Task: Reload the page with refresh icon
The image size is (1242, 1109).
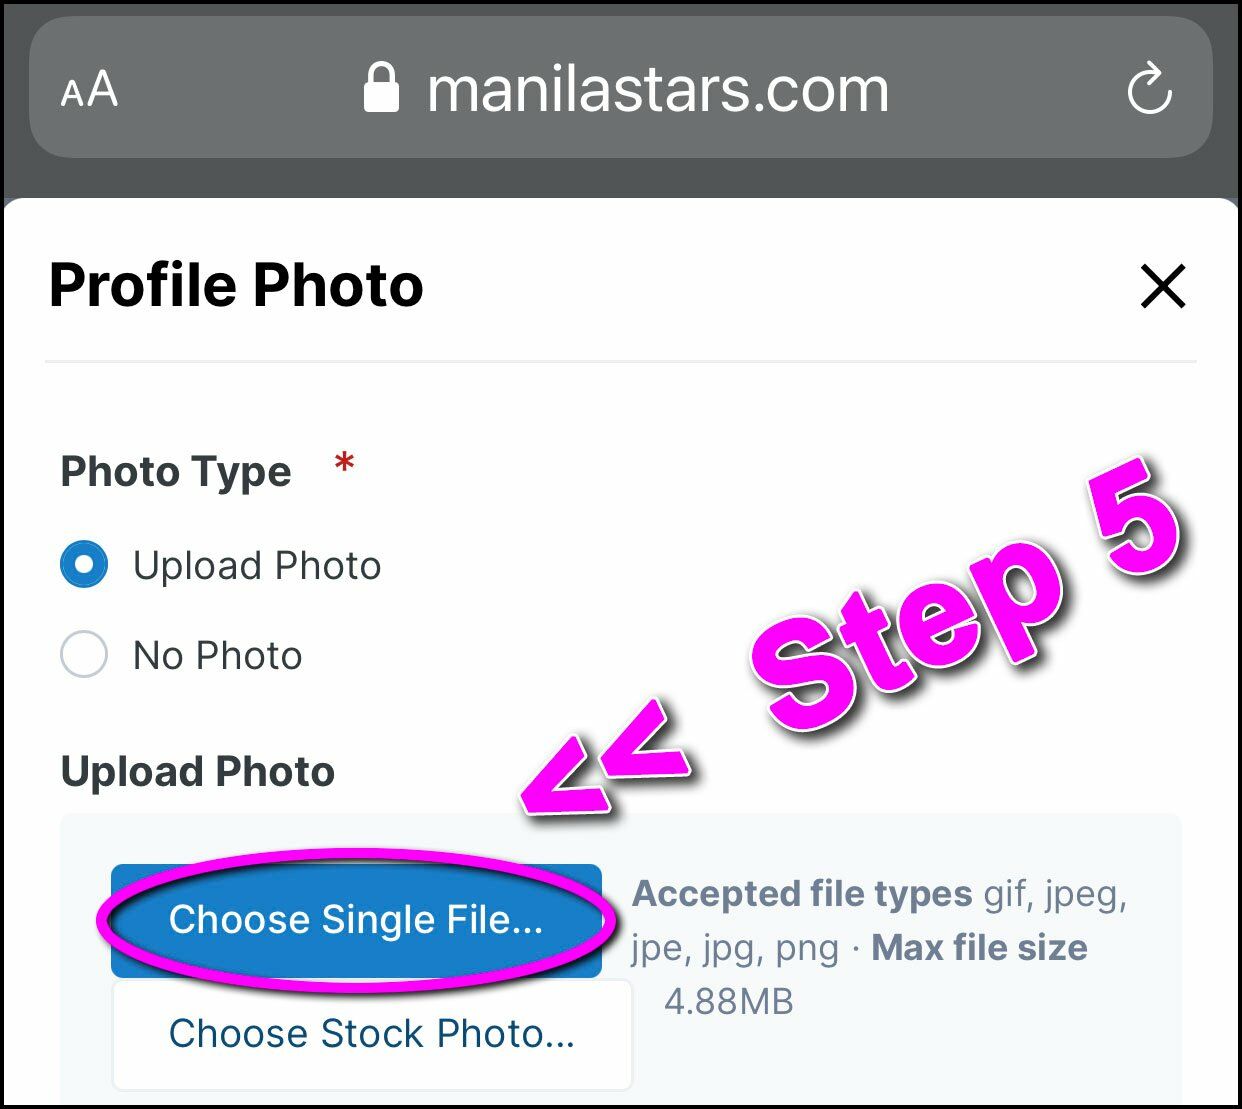Action: (x=1149, y=90)
